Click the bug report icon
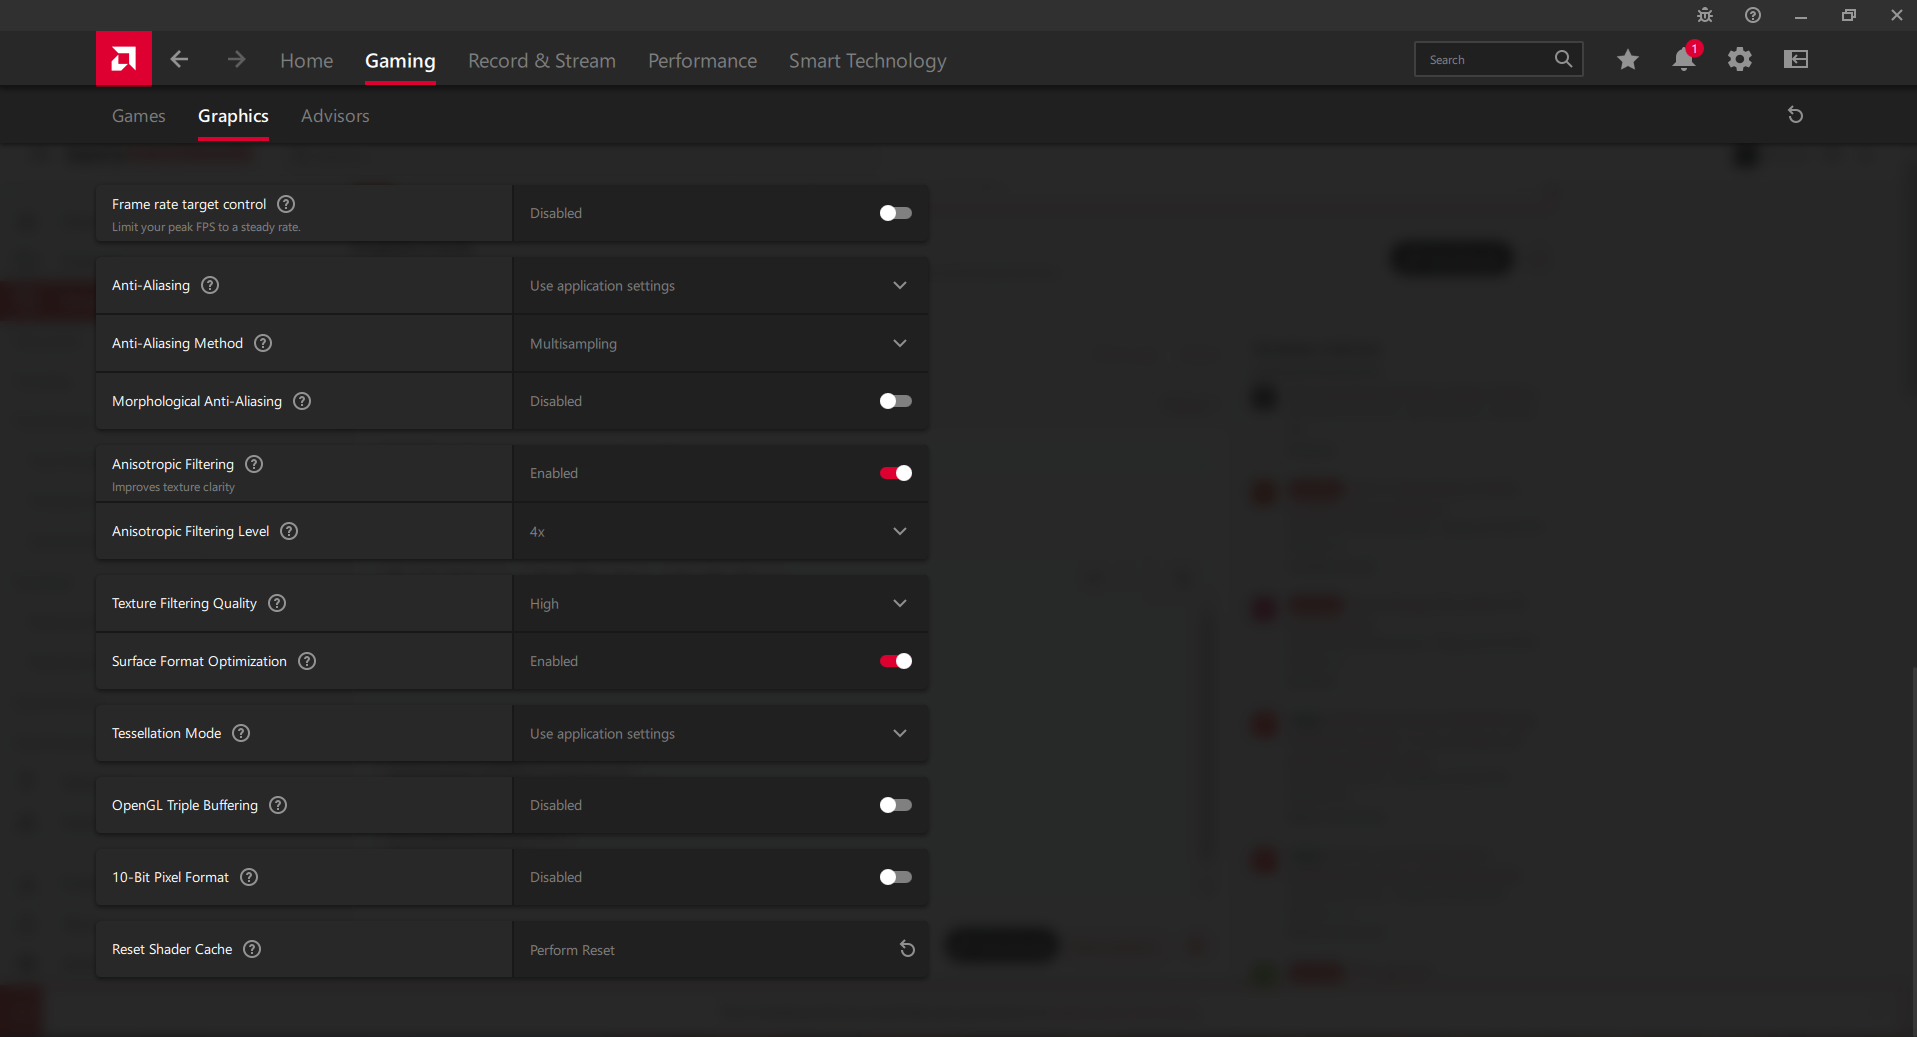Image resolution: width=1917 pixels, height=1037 pixels. point(1705,15)
